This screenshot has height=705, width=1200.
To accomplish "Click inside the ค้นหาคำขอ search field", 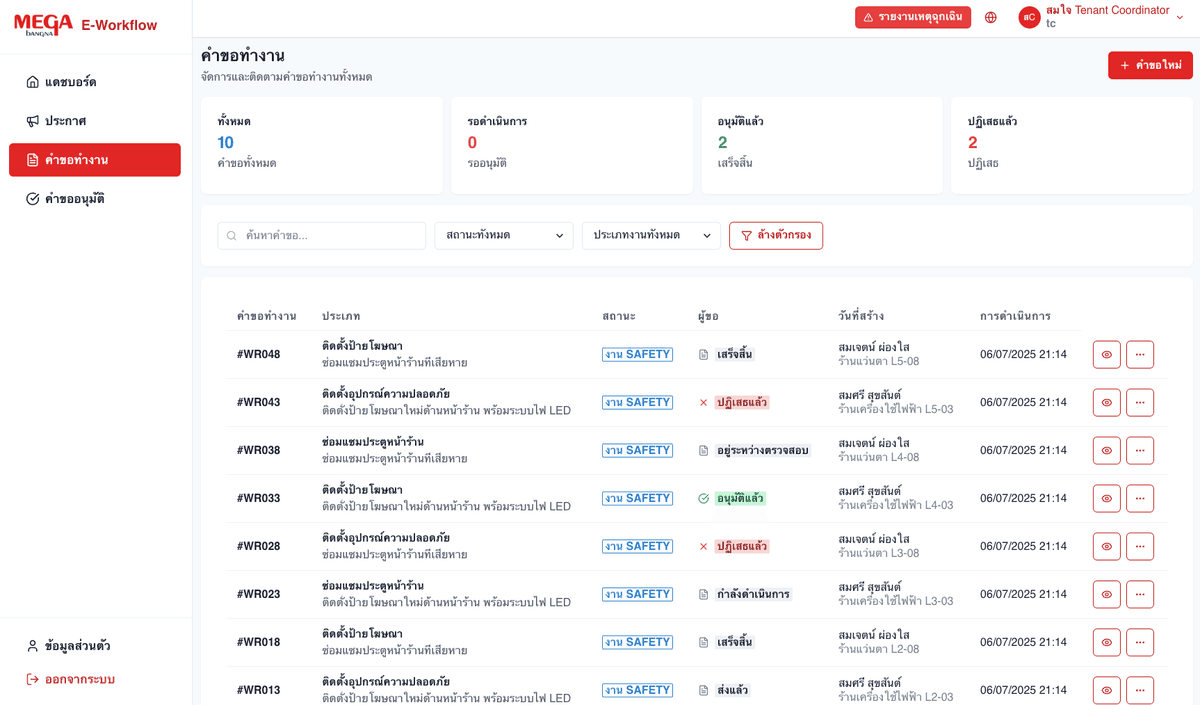I will coord(320,235).
